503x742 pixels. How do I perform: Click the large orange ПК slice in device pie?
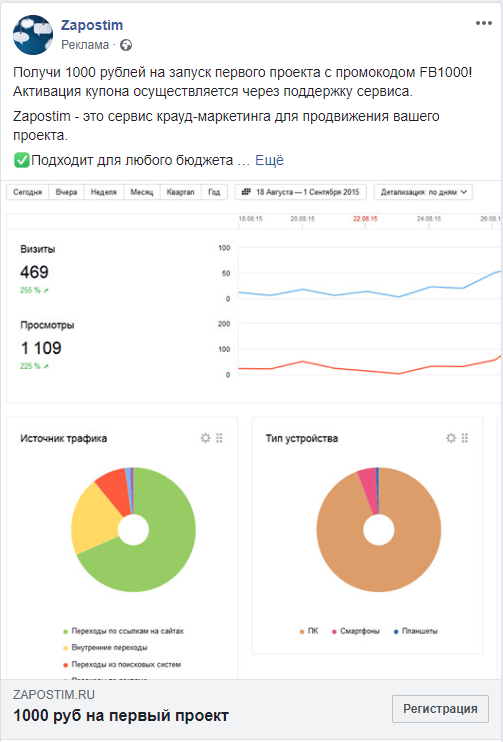[x=379, y=568]
